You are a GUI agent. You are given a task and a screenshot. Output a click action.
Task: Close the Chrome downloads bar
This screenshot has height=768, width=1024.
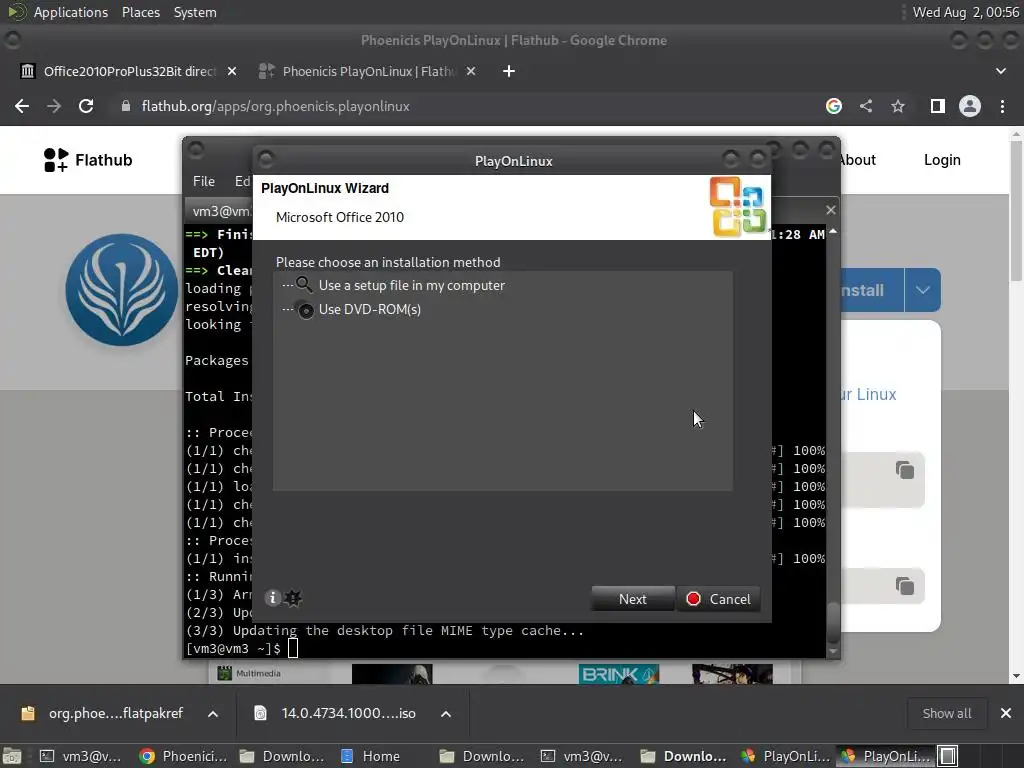(1006, 713)
